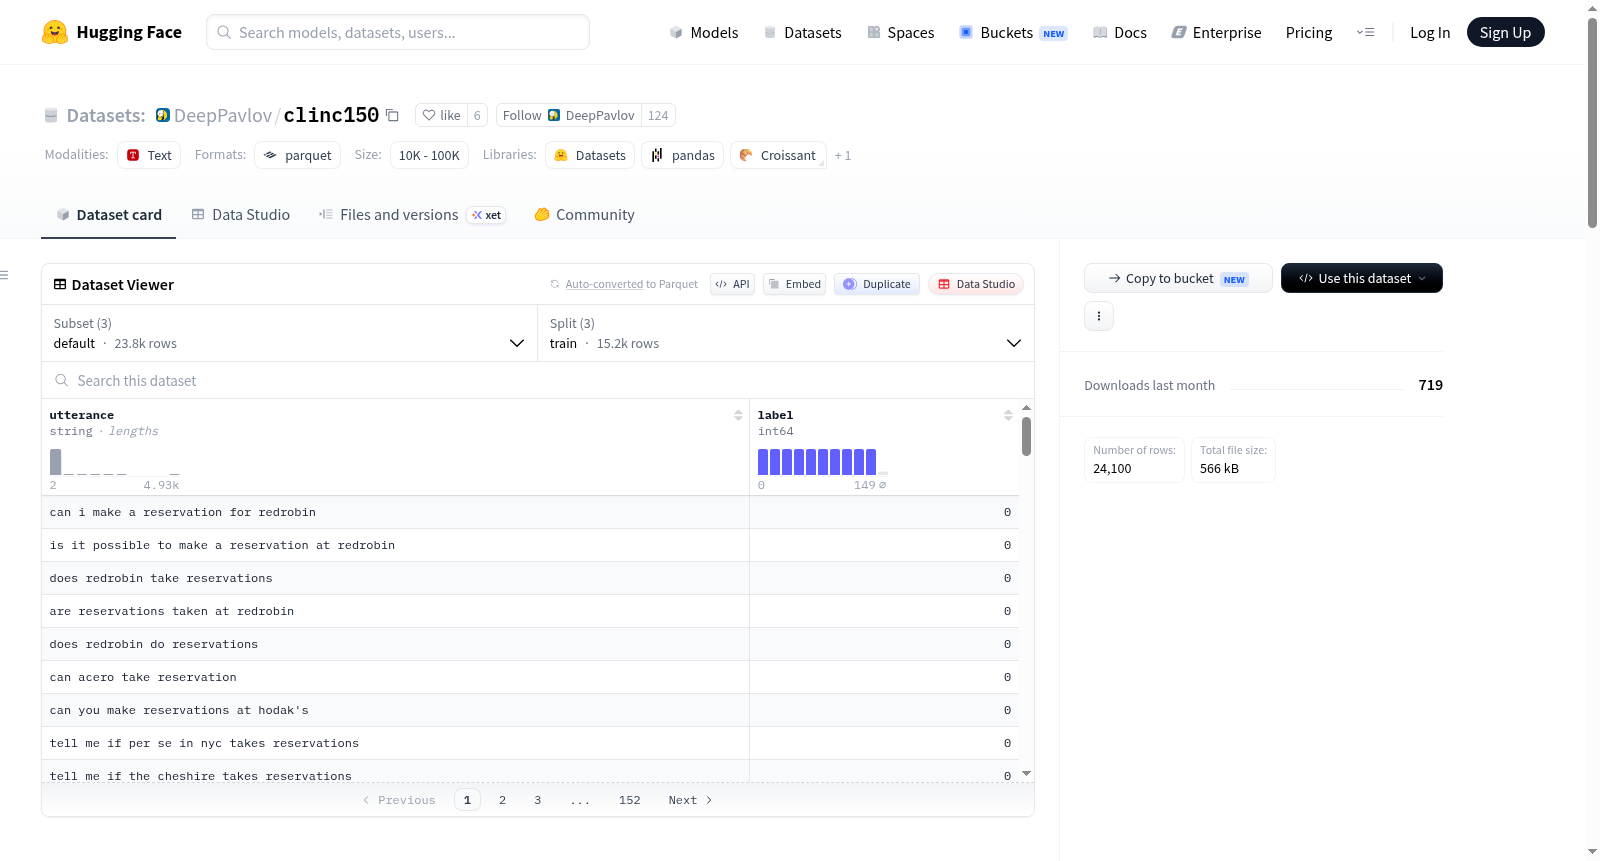Sort the utterance column
The image size is (1600, 861).
[x=738, y=415]
